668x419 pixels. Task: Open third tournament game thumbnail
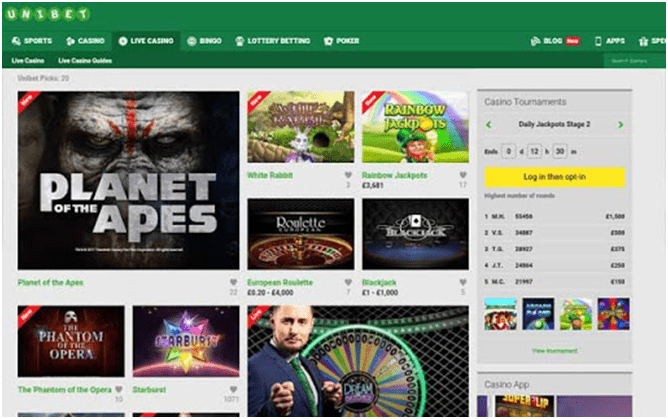(x=576, y=314)
